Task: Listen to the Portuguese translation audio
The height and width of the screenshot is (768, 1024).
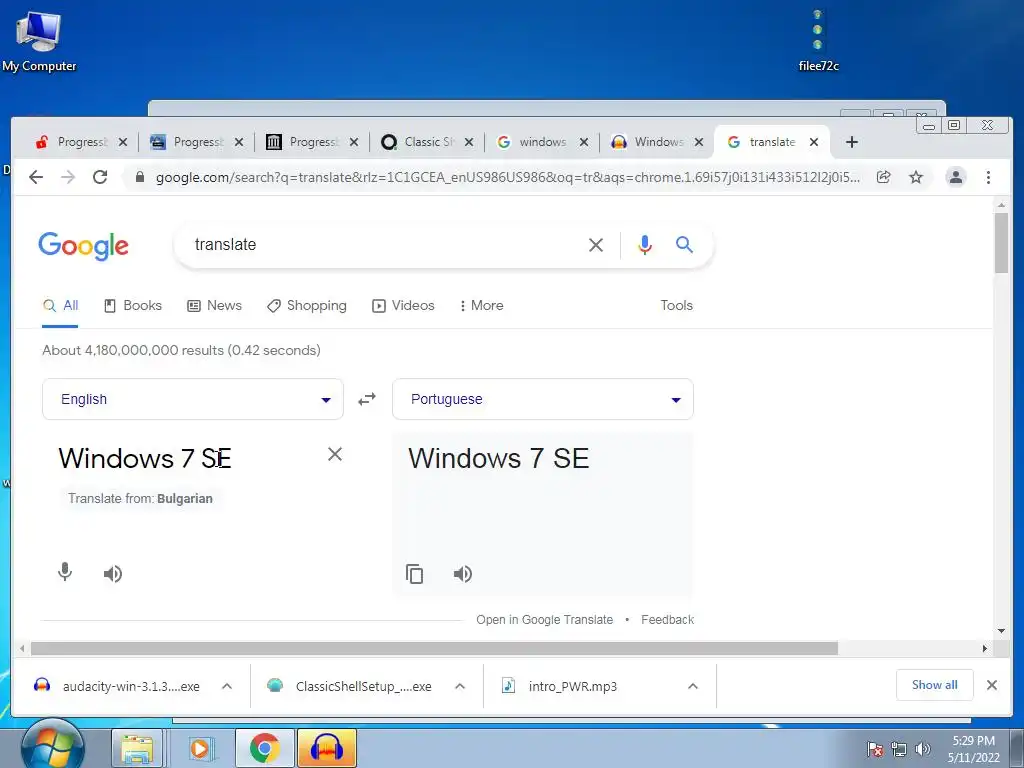Action: 463,574
